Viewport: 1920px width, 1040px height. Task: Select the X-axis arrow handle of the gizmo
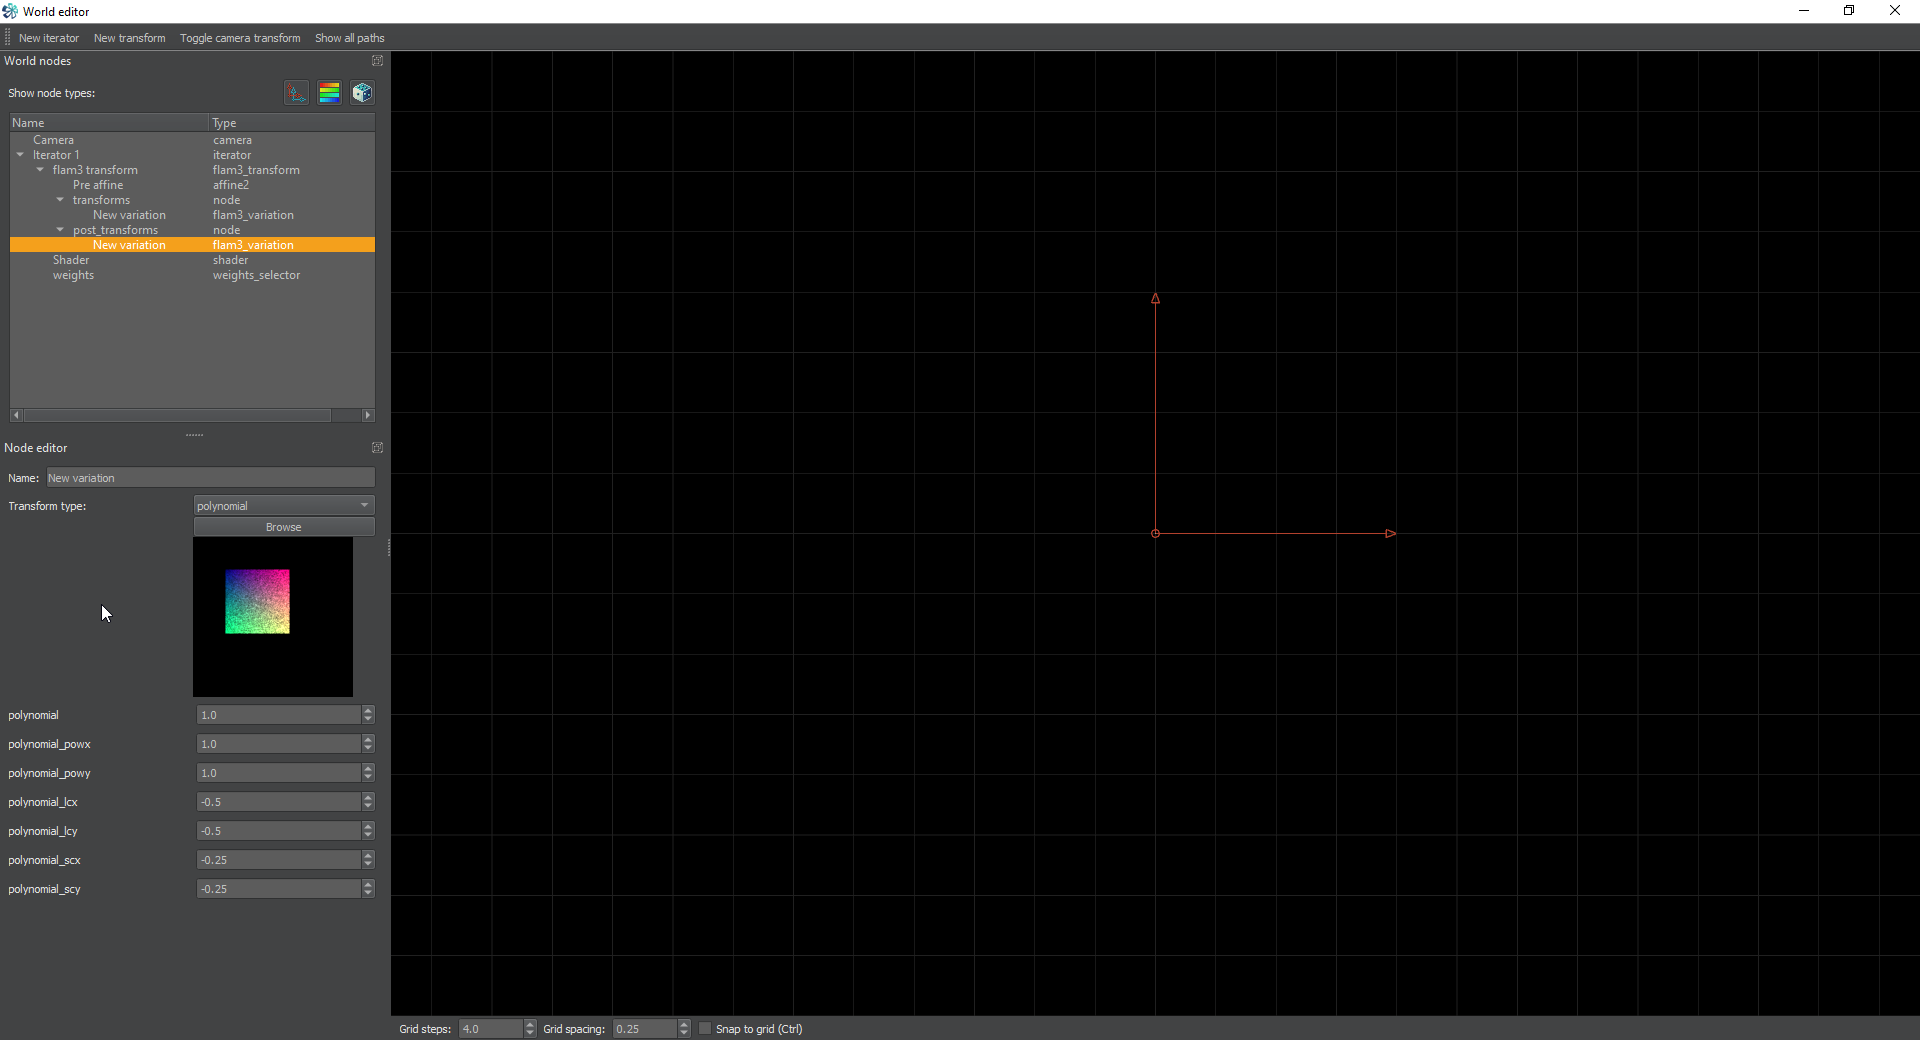pyautogui.click(x=1390, y=534)
